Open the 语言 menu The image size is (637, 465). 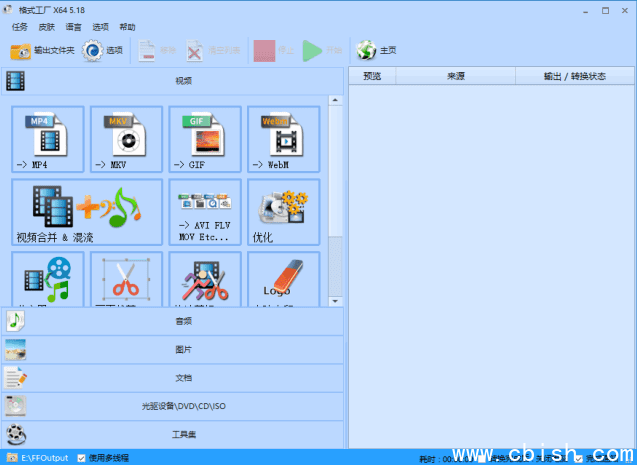[x=73, y=27]
